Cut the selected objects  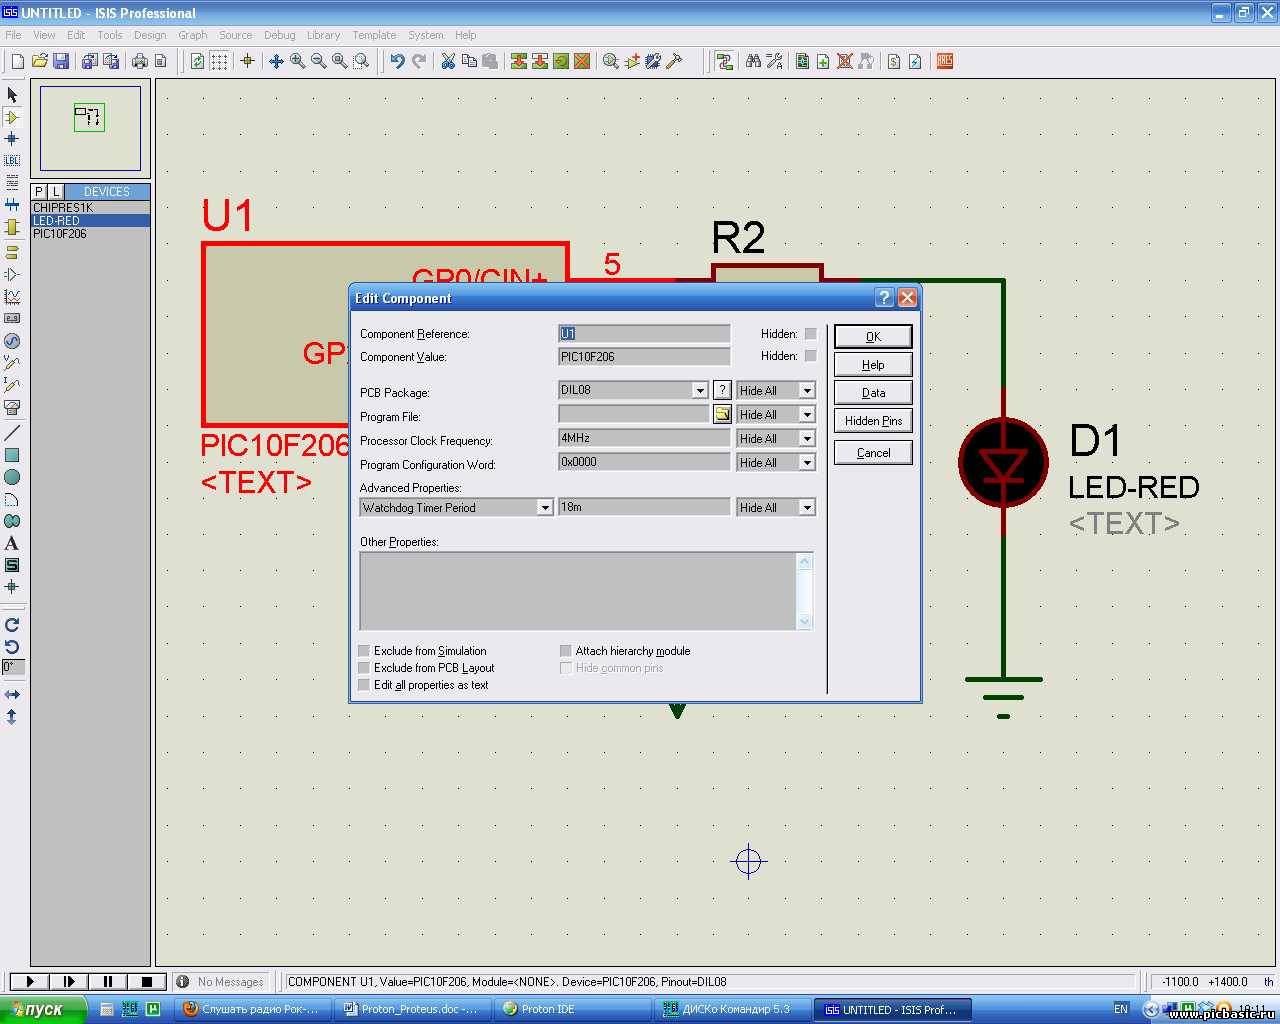[448, 61]
